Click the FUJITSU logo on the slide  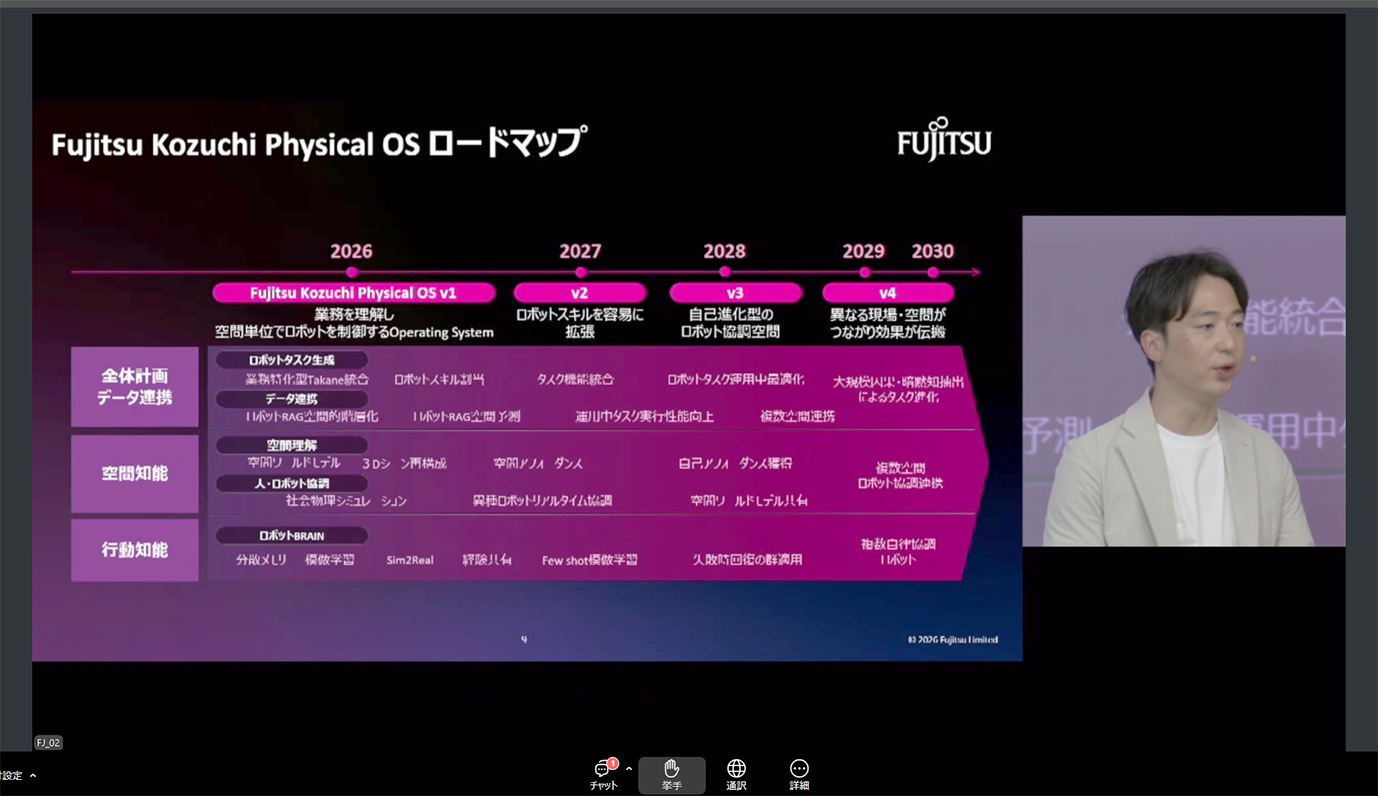(x=943, y=140)
